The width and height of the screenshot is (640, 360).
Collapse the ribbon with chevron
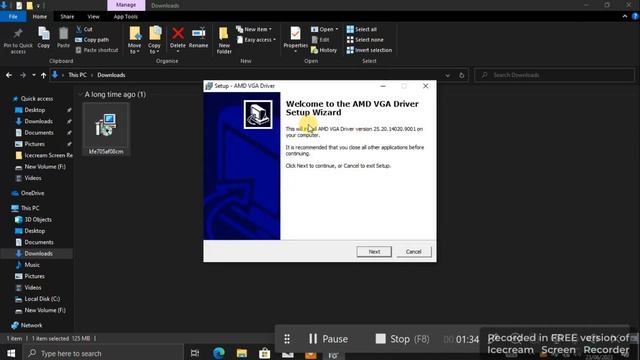[625, 16]
